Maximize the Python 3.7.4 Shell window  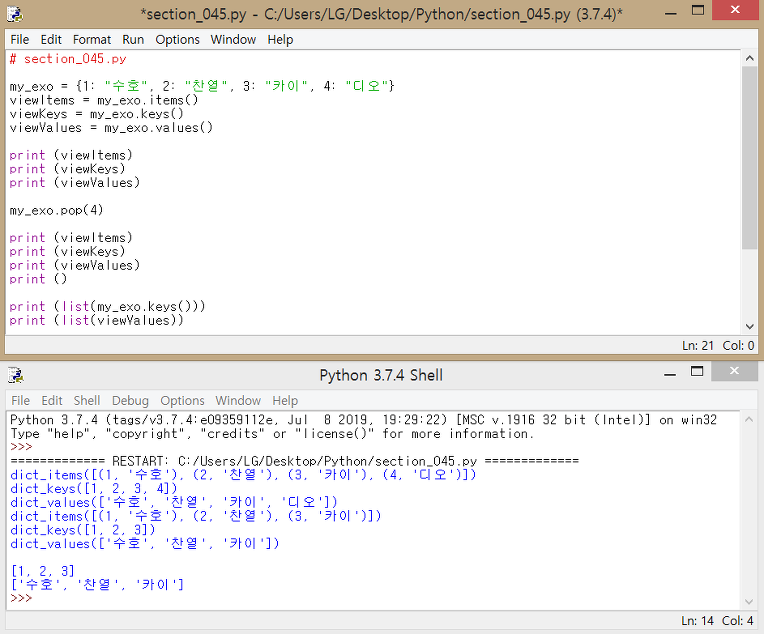[697, 372]
